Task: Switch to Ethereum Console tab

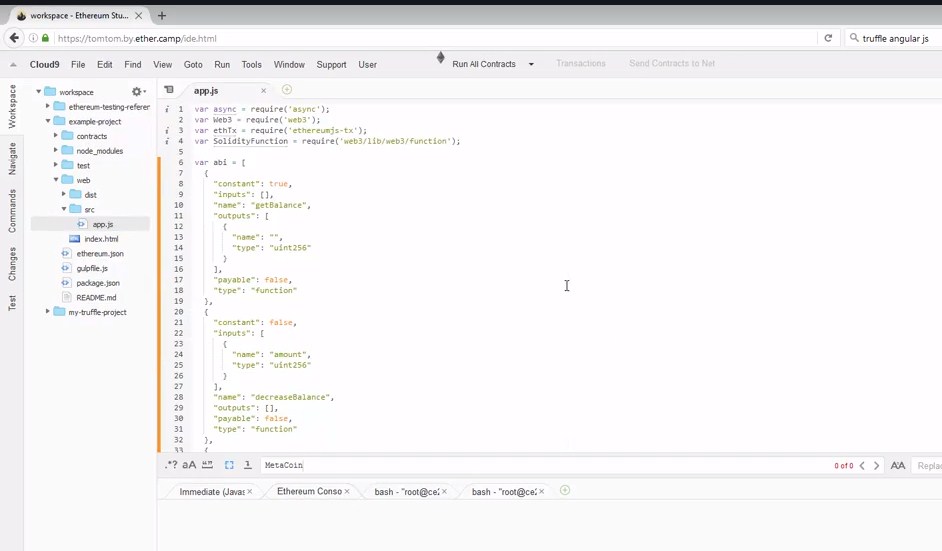Action: (309, 492)
